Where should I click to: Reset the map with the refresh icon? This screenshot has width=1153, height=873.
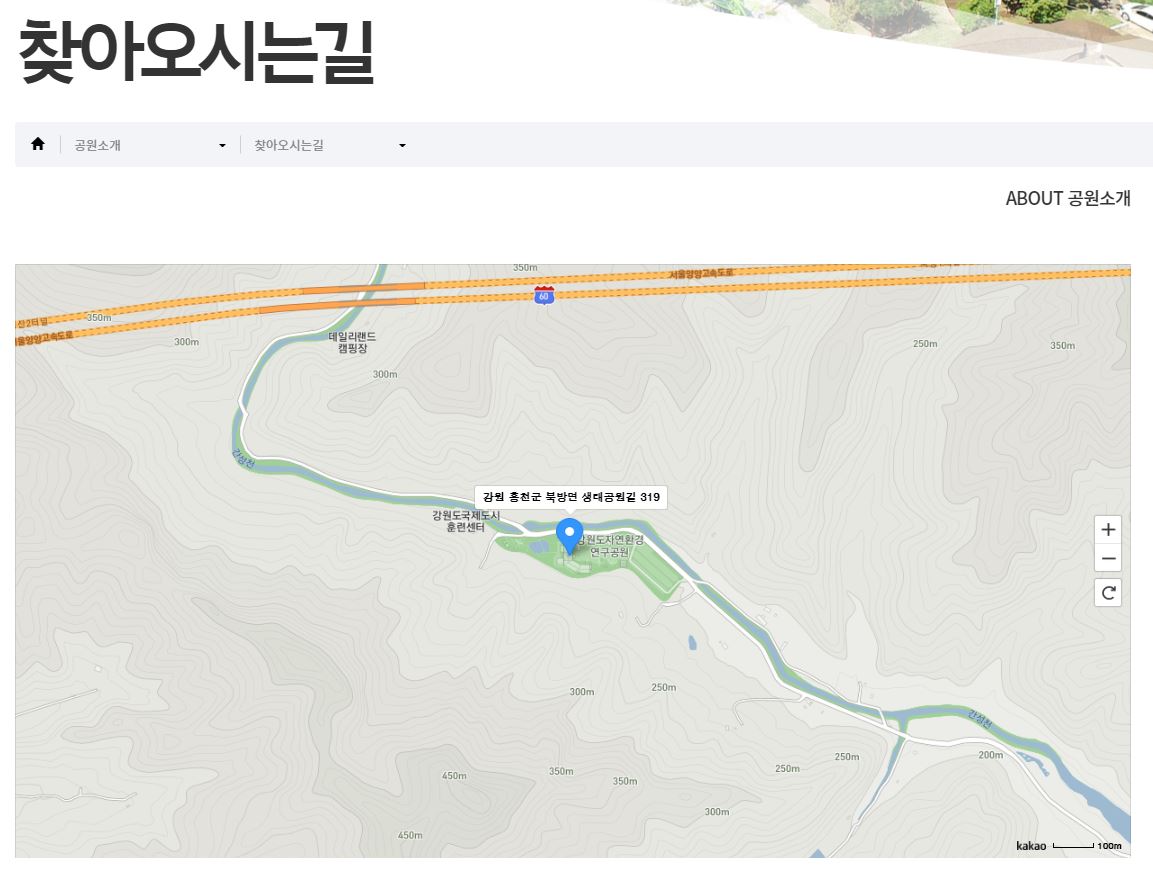pyautogui.click(x=1108, y=593)
